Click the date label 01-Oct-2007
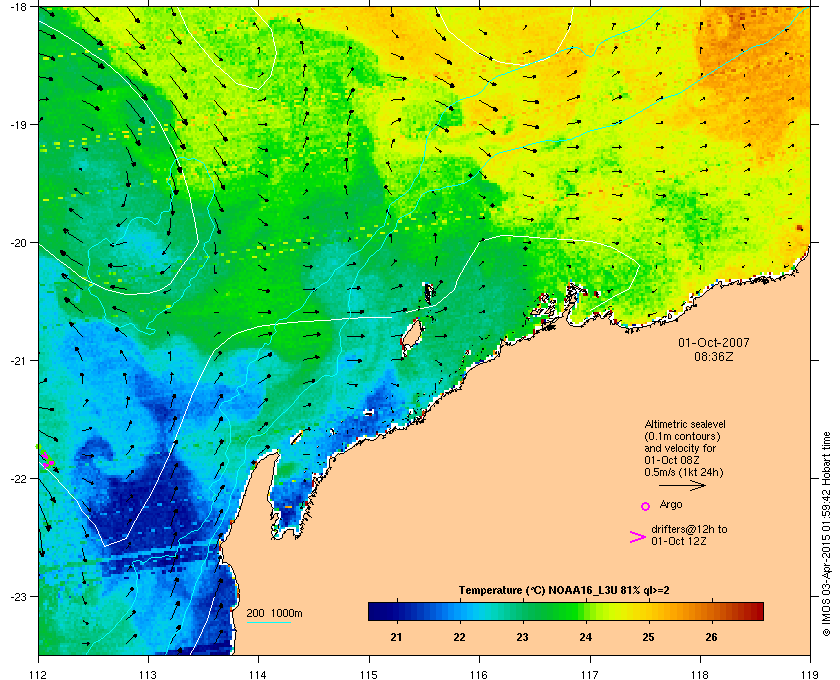 pyautogui.click(x=714, y=342)
